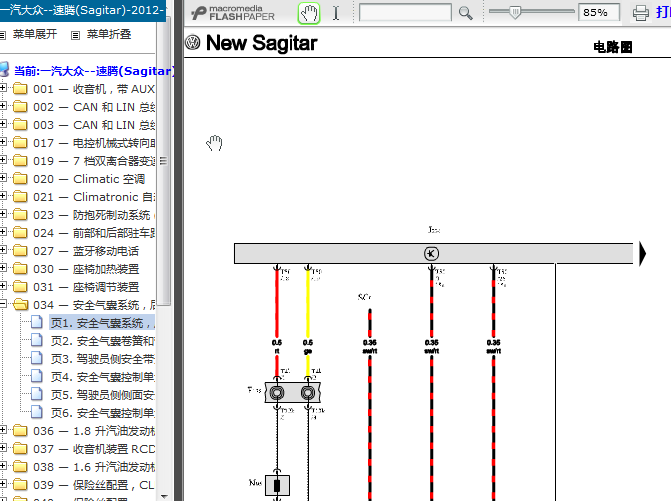
Task: Click page icon of 页3. 驾驶员侧安全带
Action: click(x=37, y=358)
